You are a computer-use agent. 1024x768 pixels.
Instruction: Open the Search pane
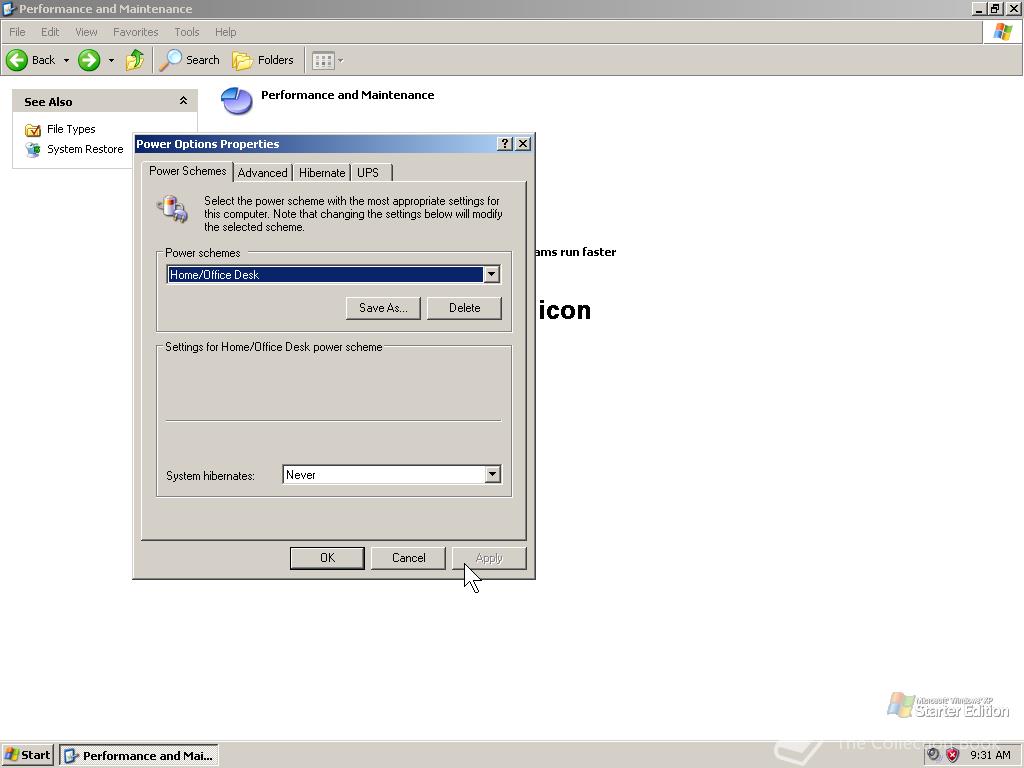189,60
